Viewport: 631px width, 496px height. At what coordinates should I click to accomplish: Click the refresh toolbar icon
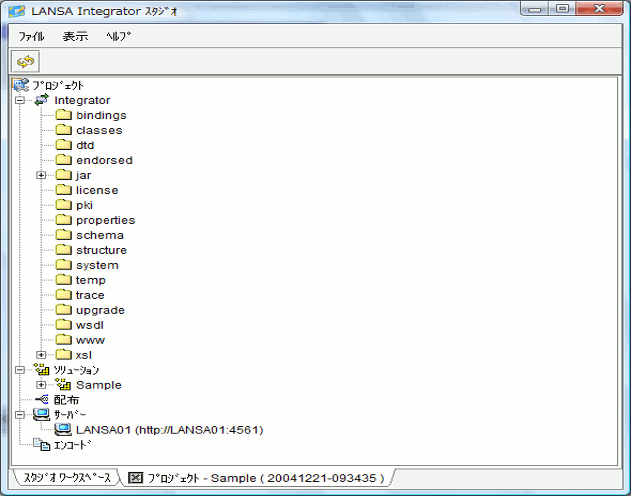[25, 62]
